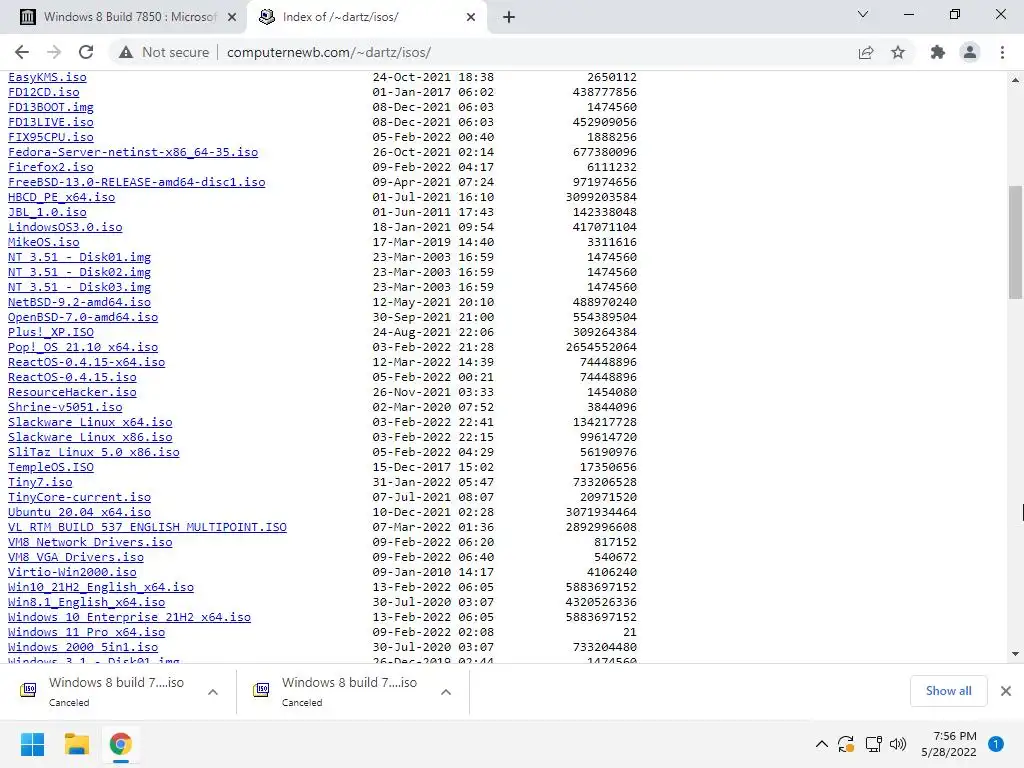
Task: Share this page via share icon
Action: coord(866,52)
